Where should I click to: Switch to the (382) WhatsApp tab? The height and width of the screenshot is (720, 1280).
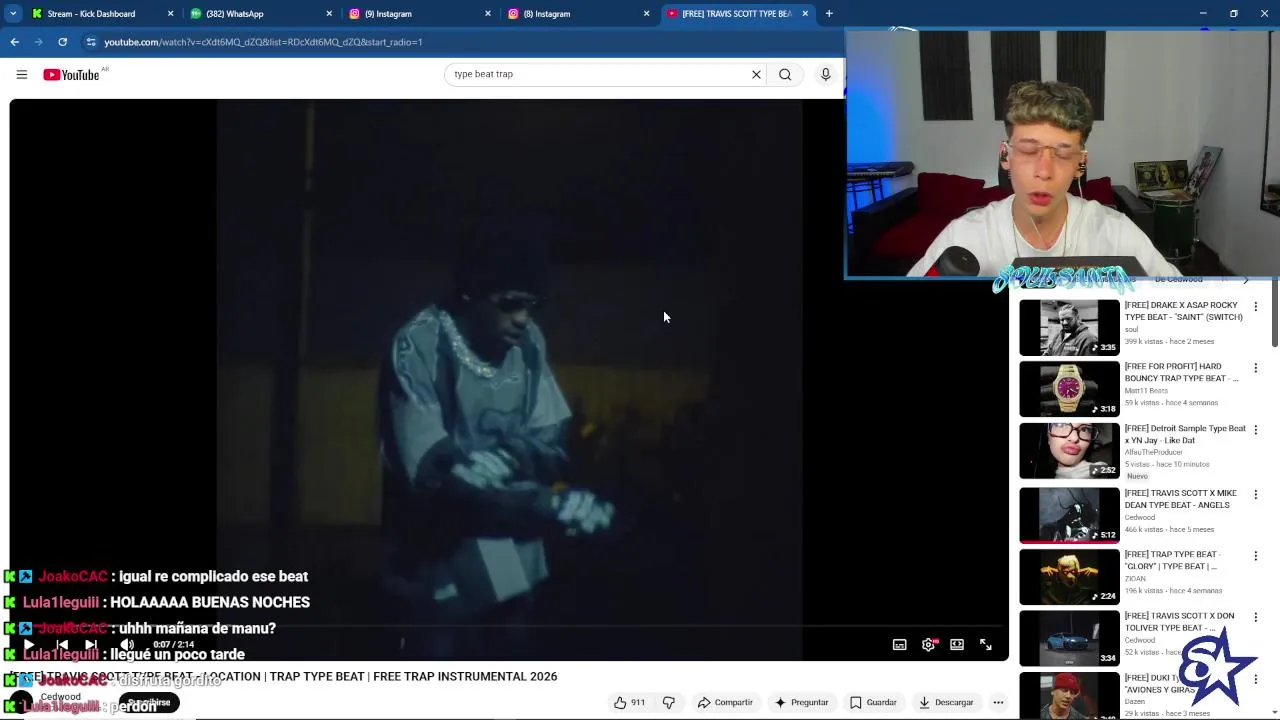[x=260, y=14]
